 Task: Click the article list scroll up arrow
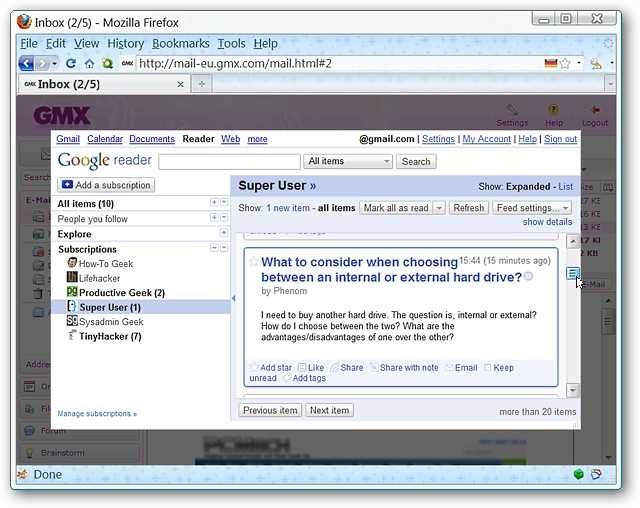573,241
